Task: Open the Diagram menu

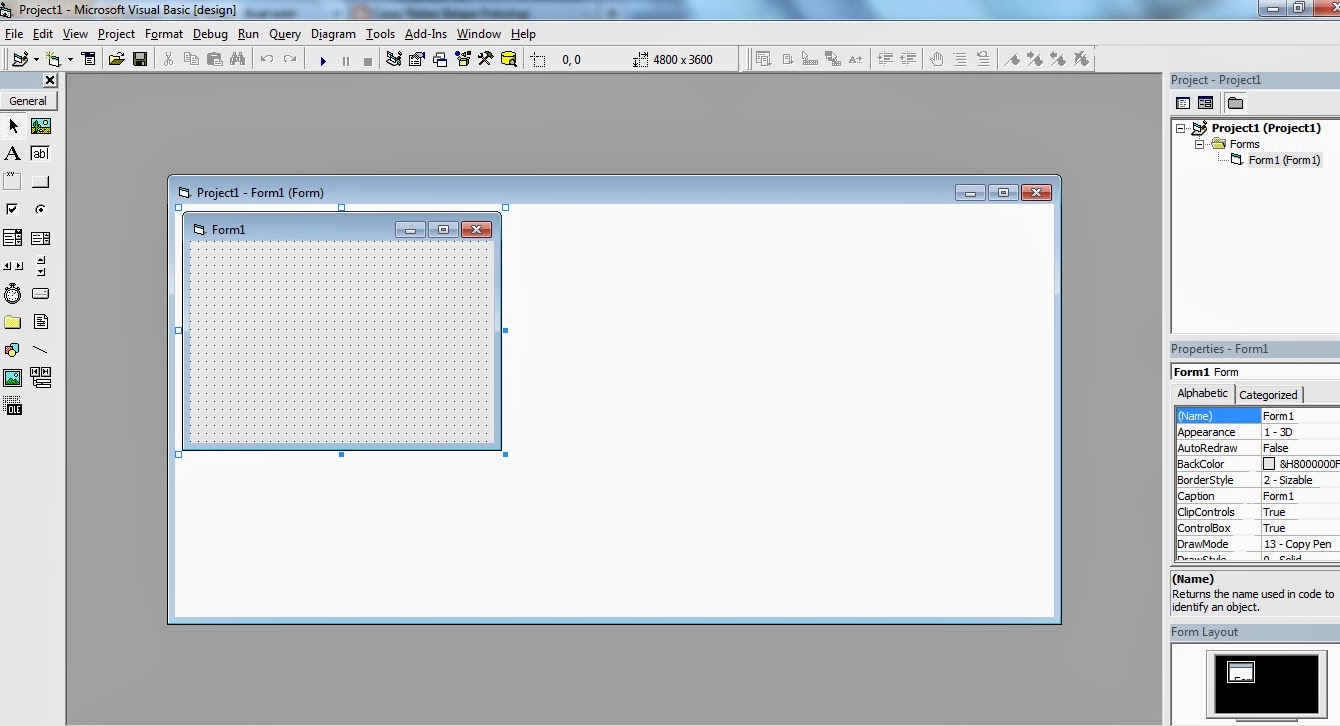Action: [333, 34]
